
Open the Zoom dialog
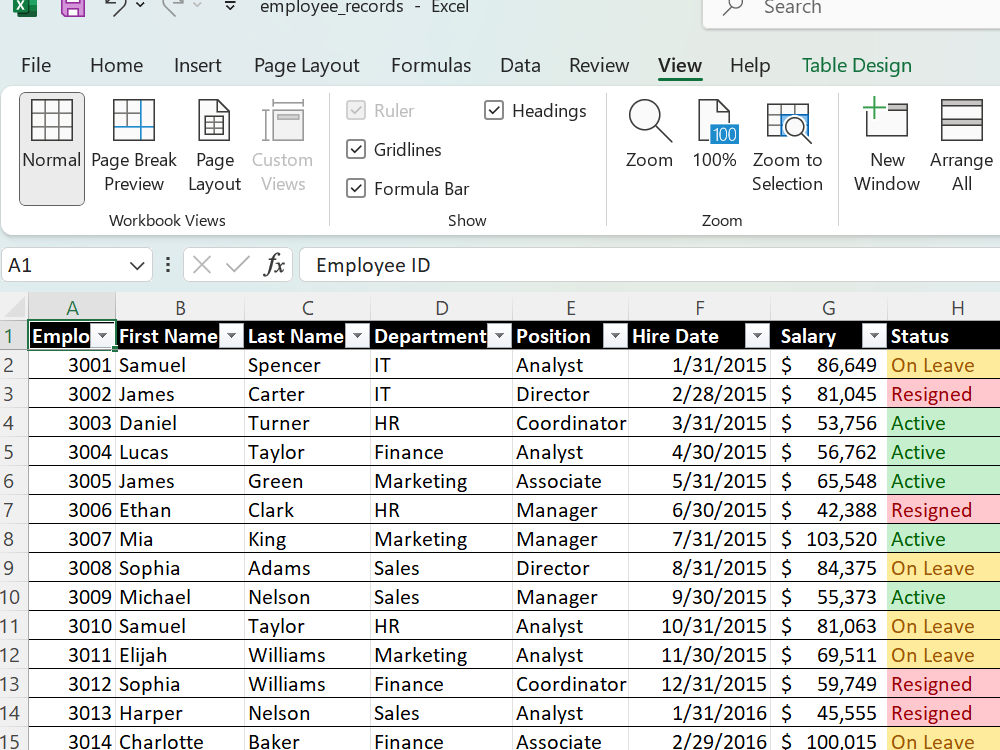pos(649,134)
